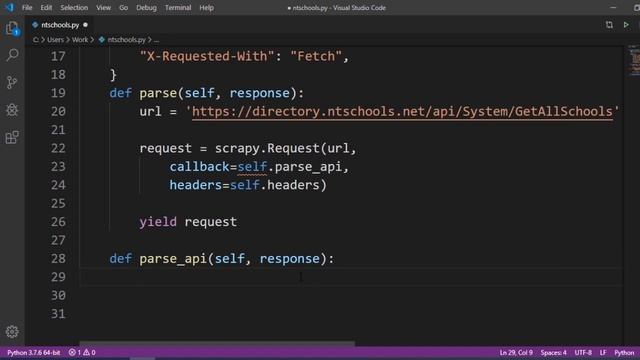The image size is (640, 360).
Task: Open the Selection menu
Action: [74, 8]
